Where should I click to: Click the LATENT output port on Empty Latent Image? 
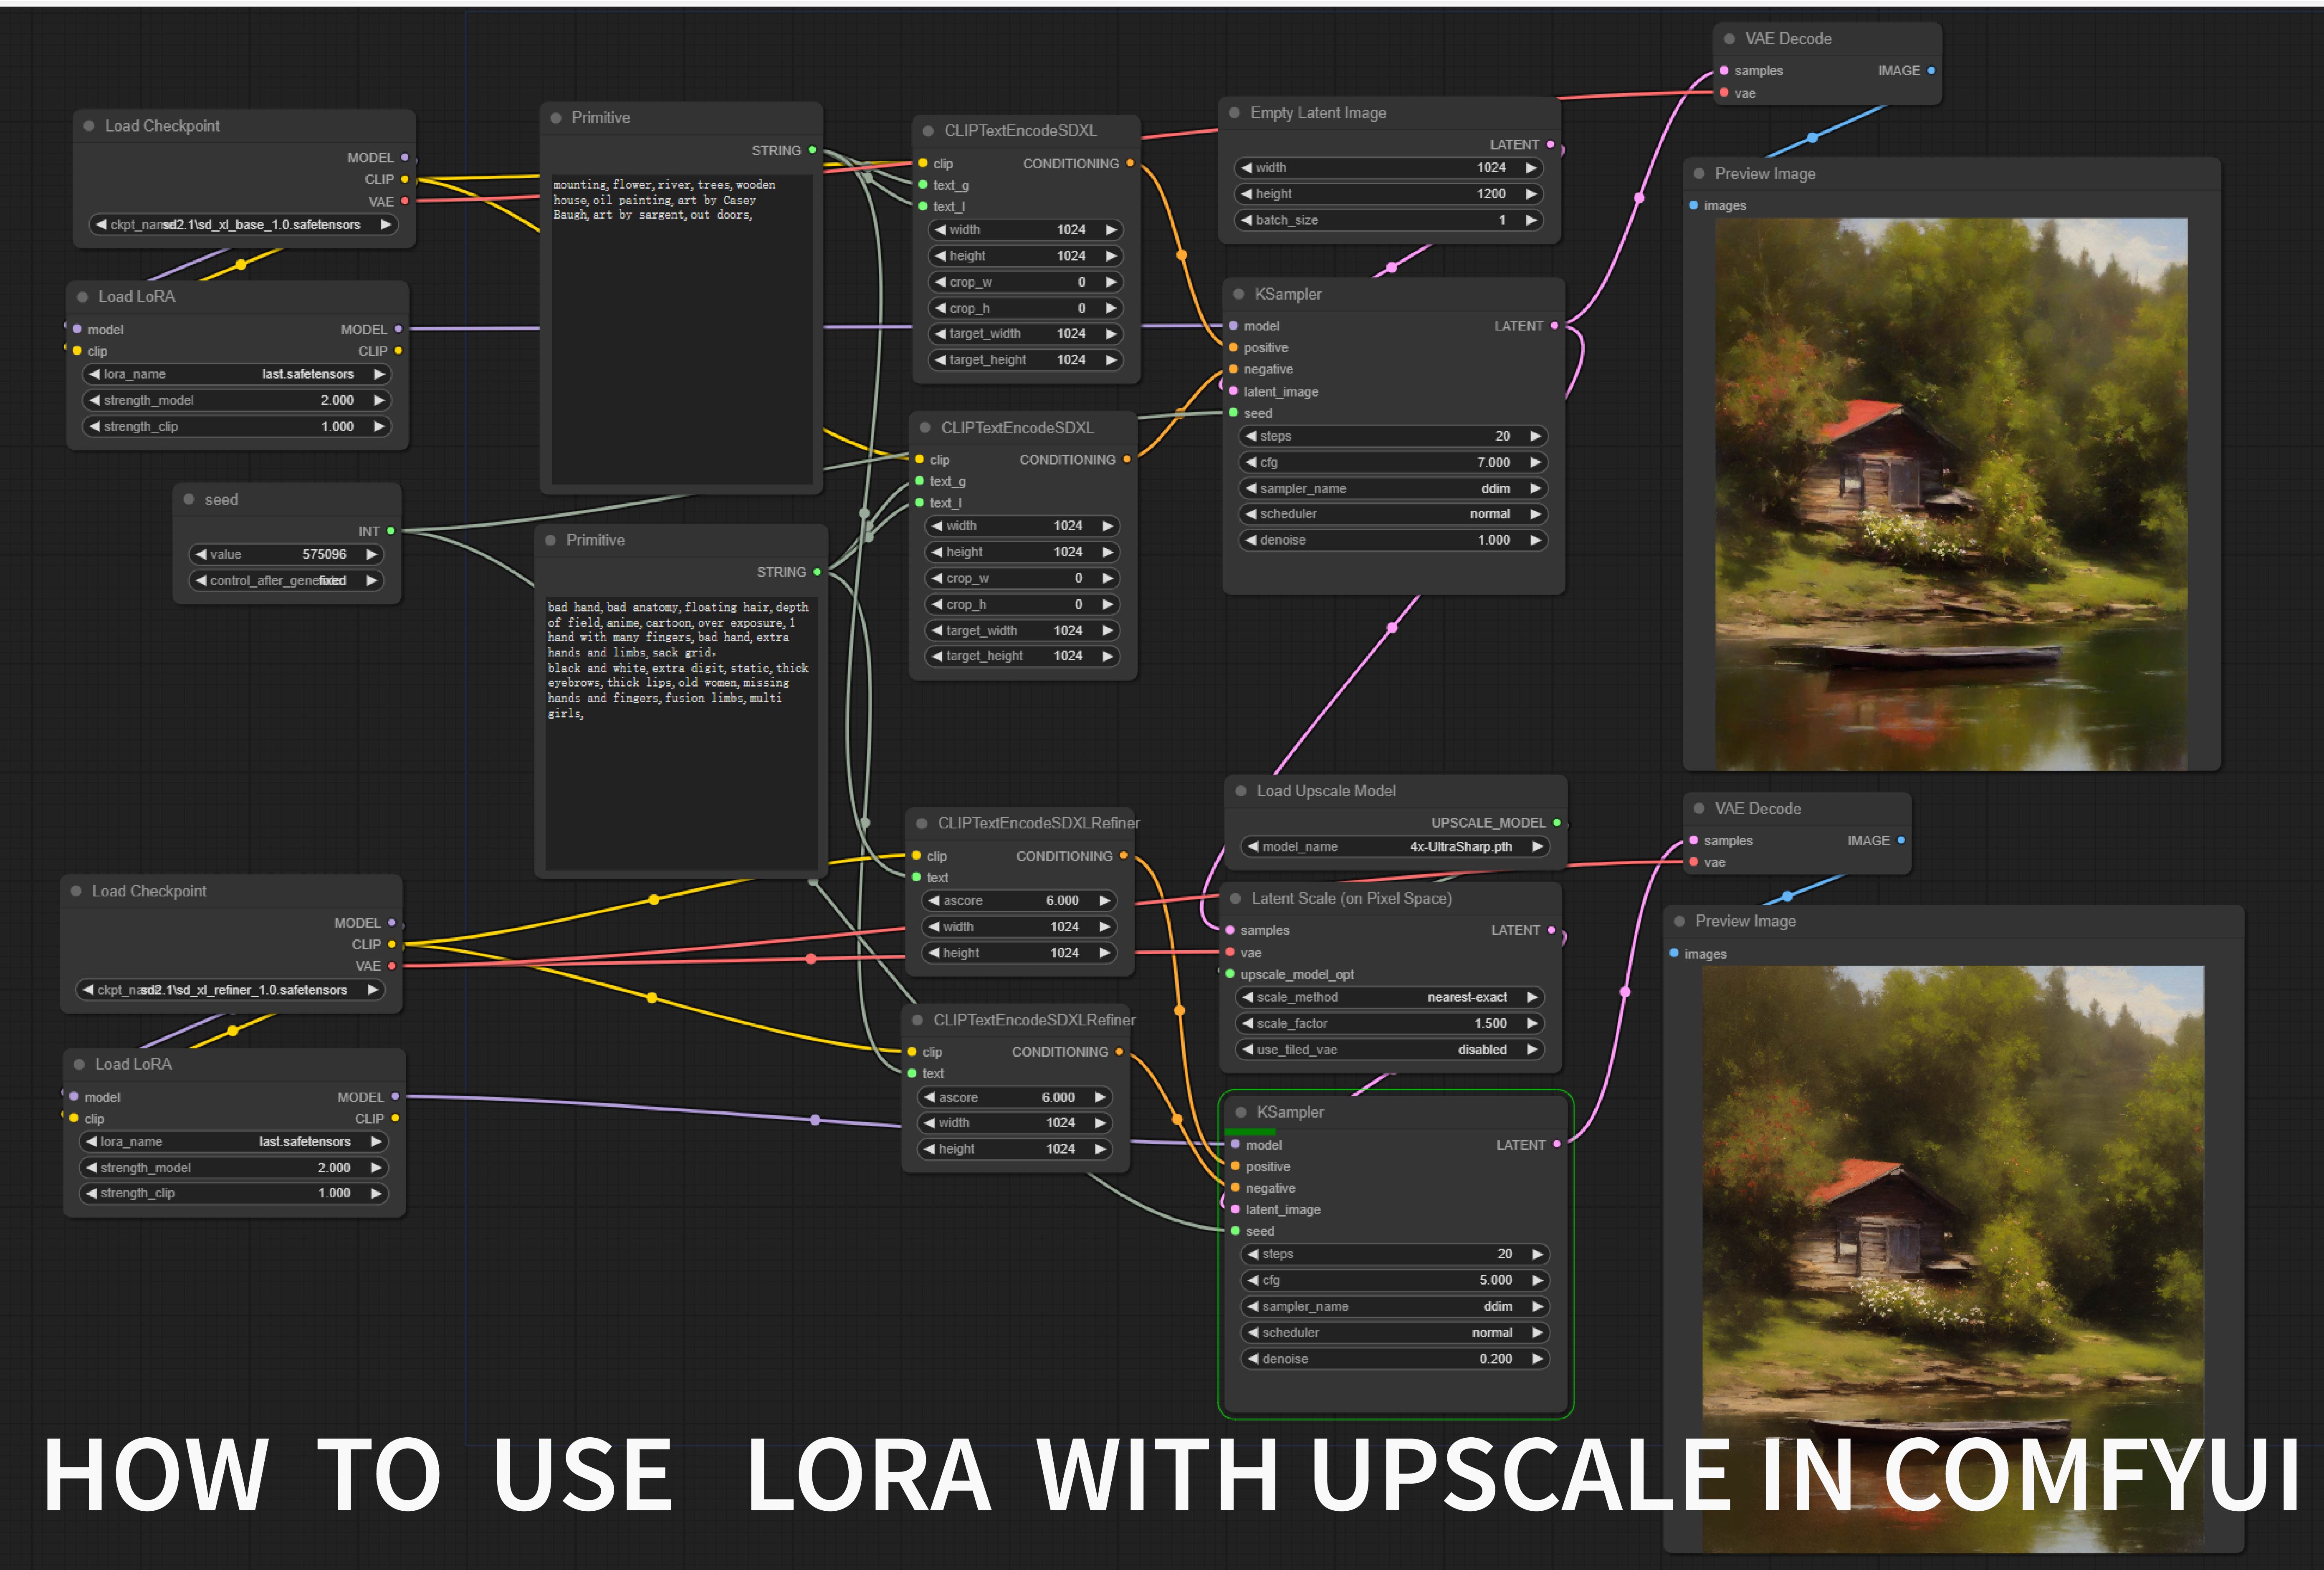click(1551, 145)
